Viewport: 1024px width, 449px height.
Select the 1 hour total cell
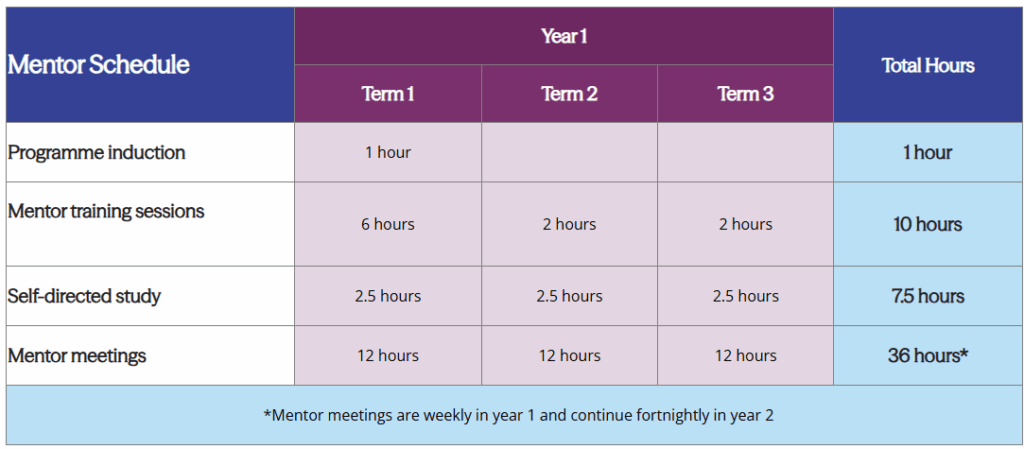tap(928, 152)
